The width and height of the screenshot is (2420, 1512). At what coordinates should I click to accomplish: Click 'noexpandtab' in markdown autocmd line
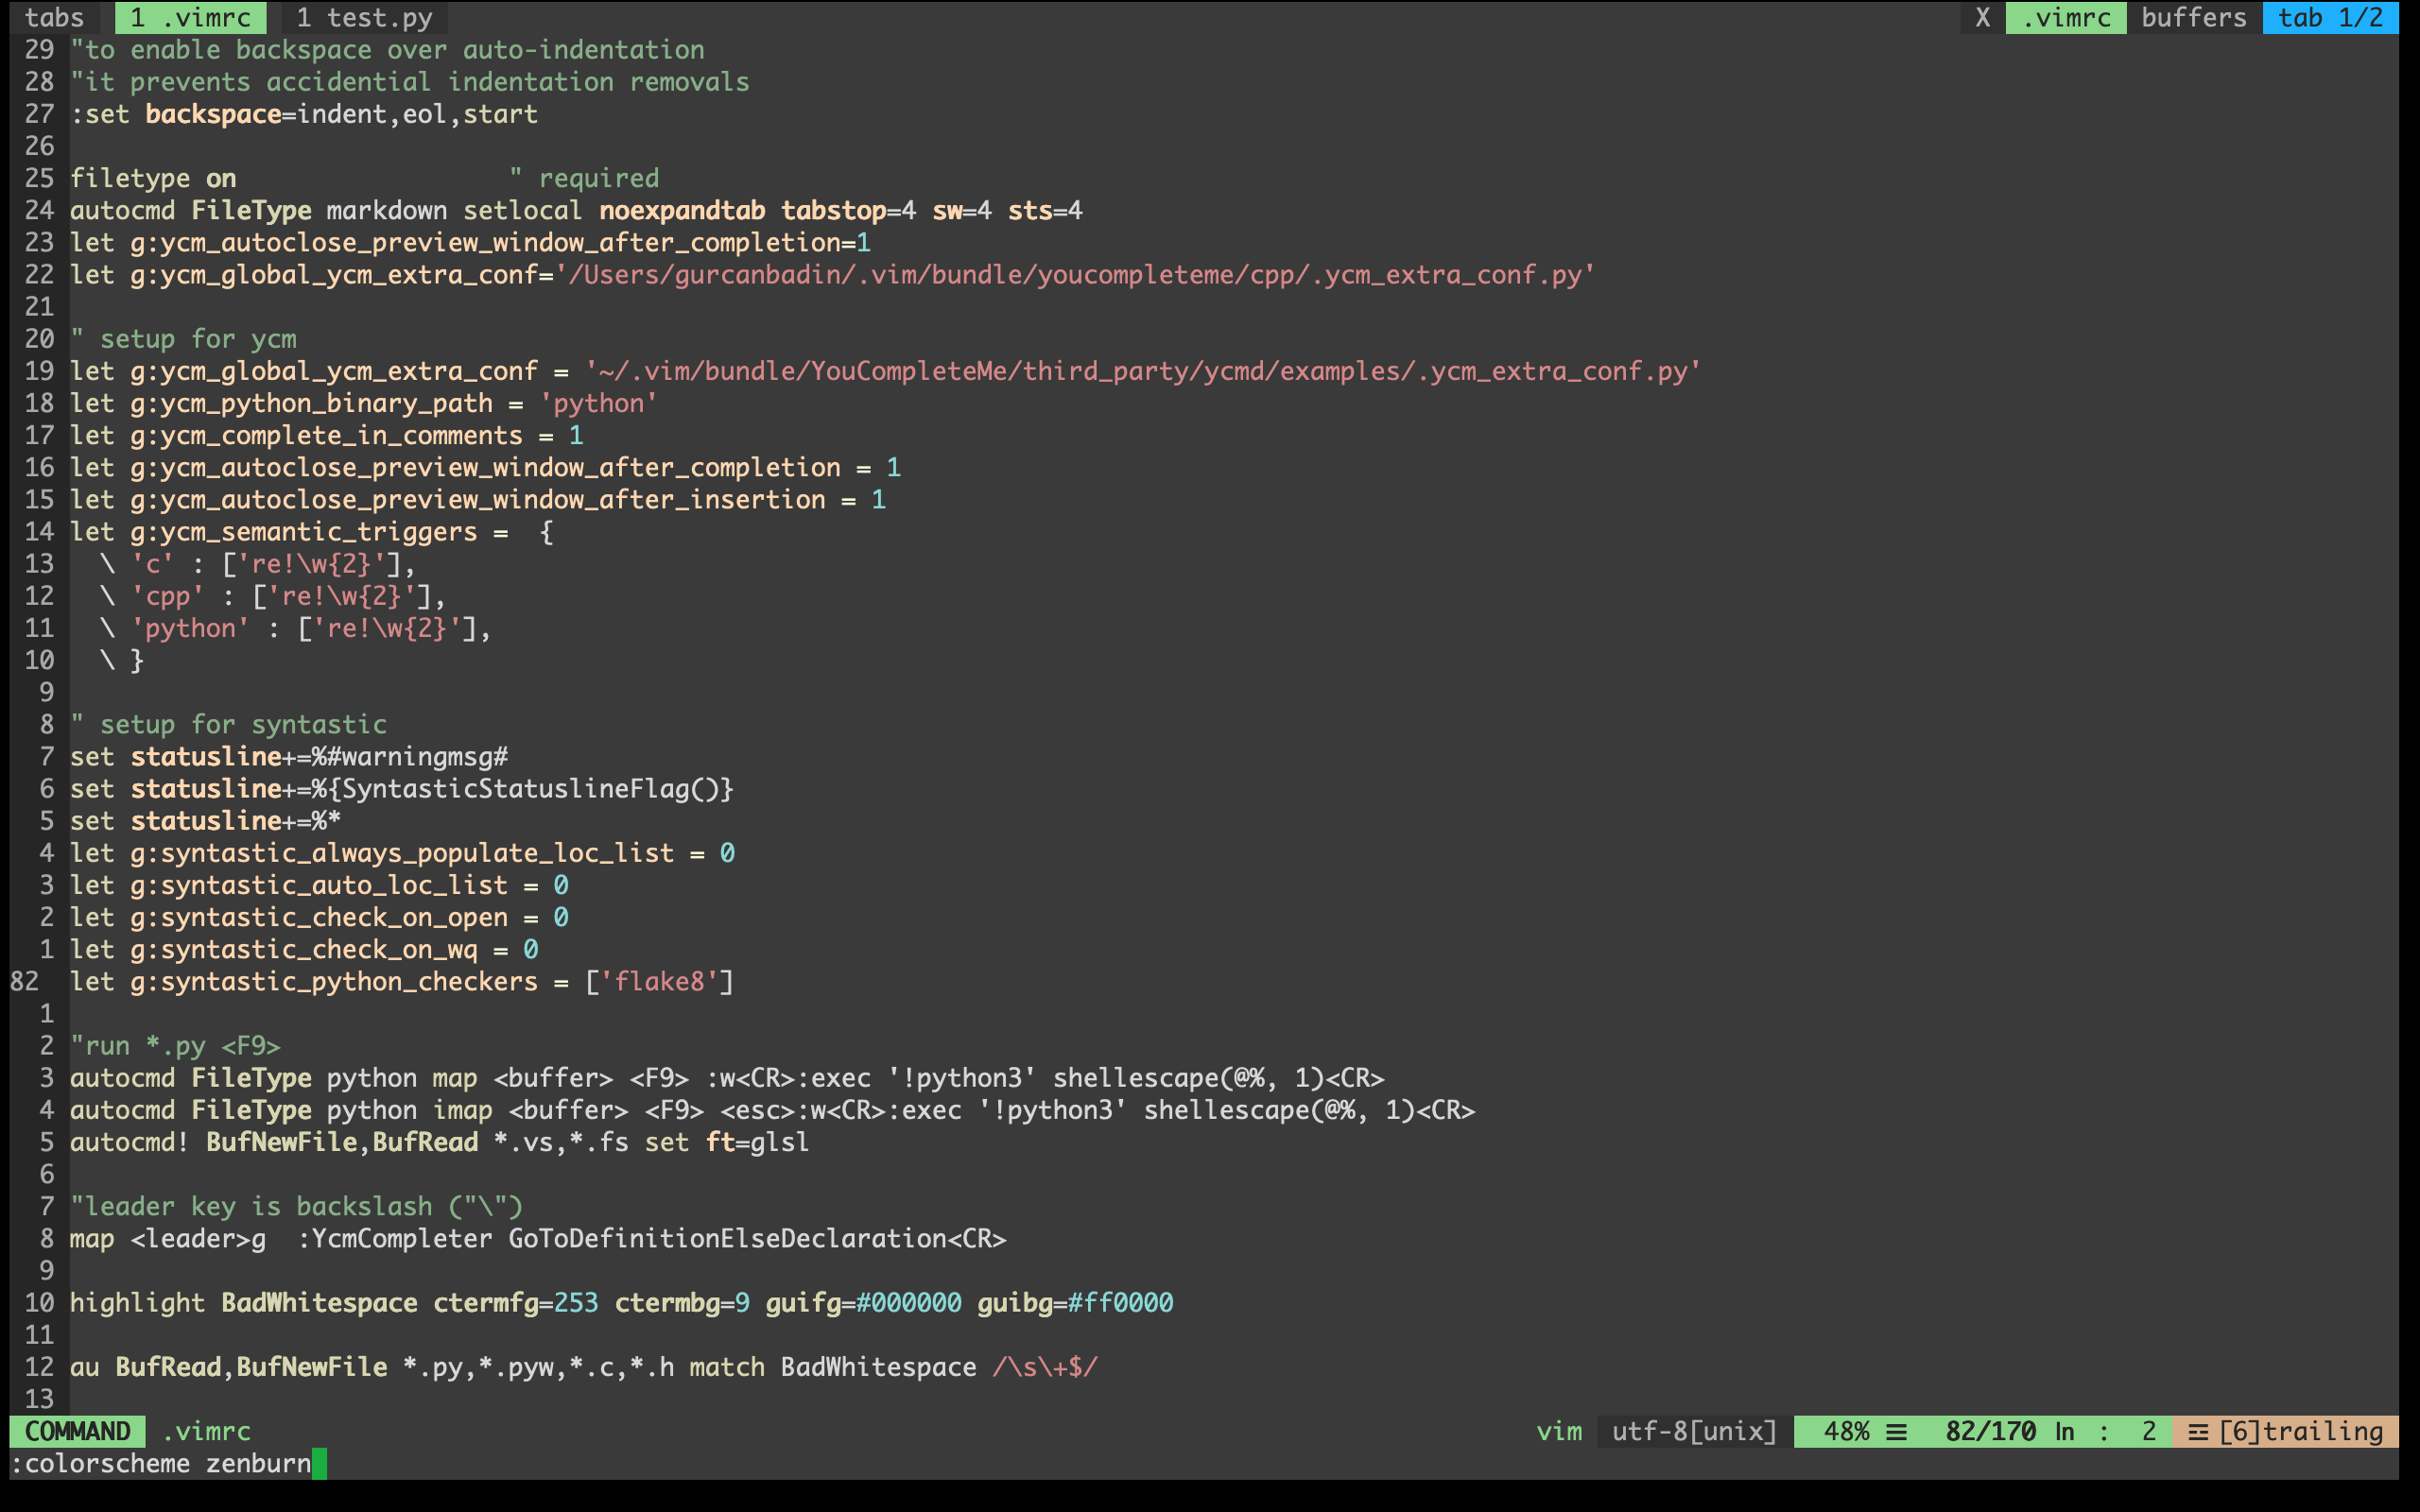[682, 210]
